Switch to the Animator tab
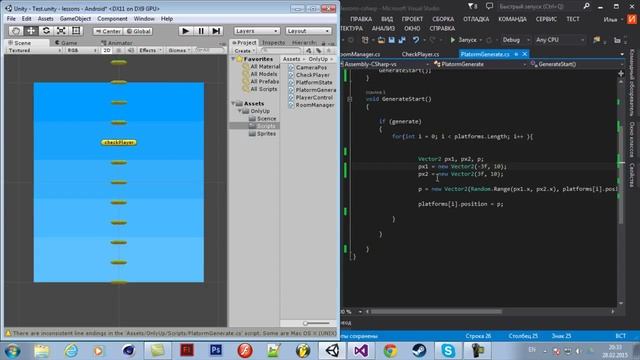Viewport: 640px width, 360px height. pyautogui.click(x=118, y=42)
